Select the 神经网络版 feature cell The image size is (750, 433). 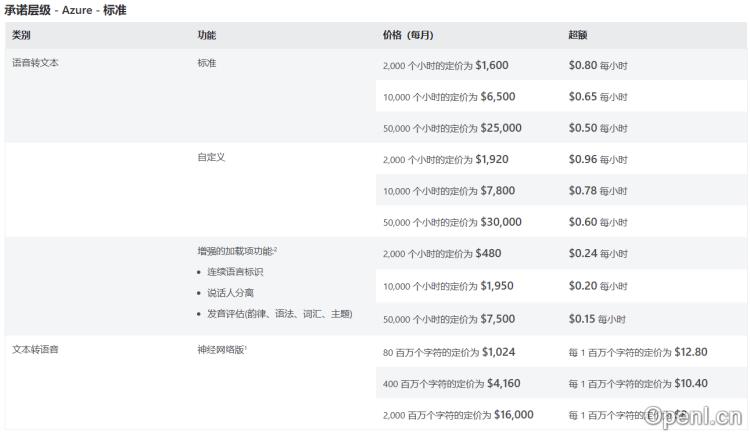click(x=222, y=349)
